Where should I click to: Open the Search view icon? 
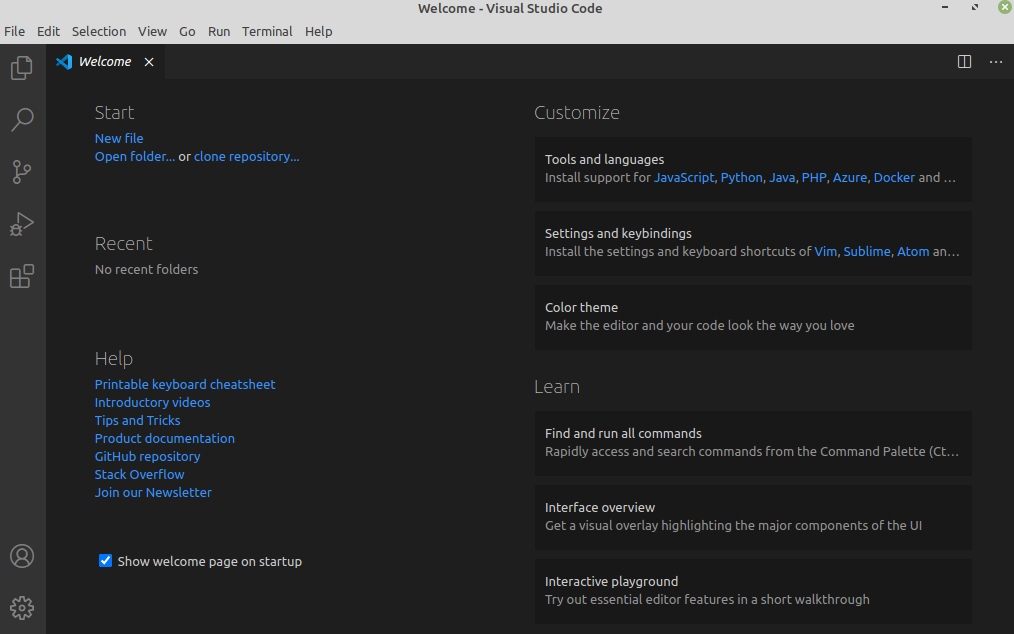tap(22, 120)
